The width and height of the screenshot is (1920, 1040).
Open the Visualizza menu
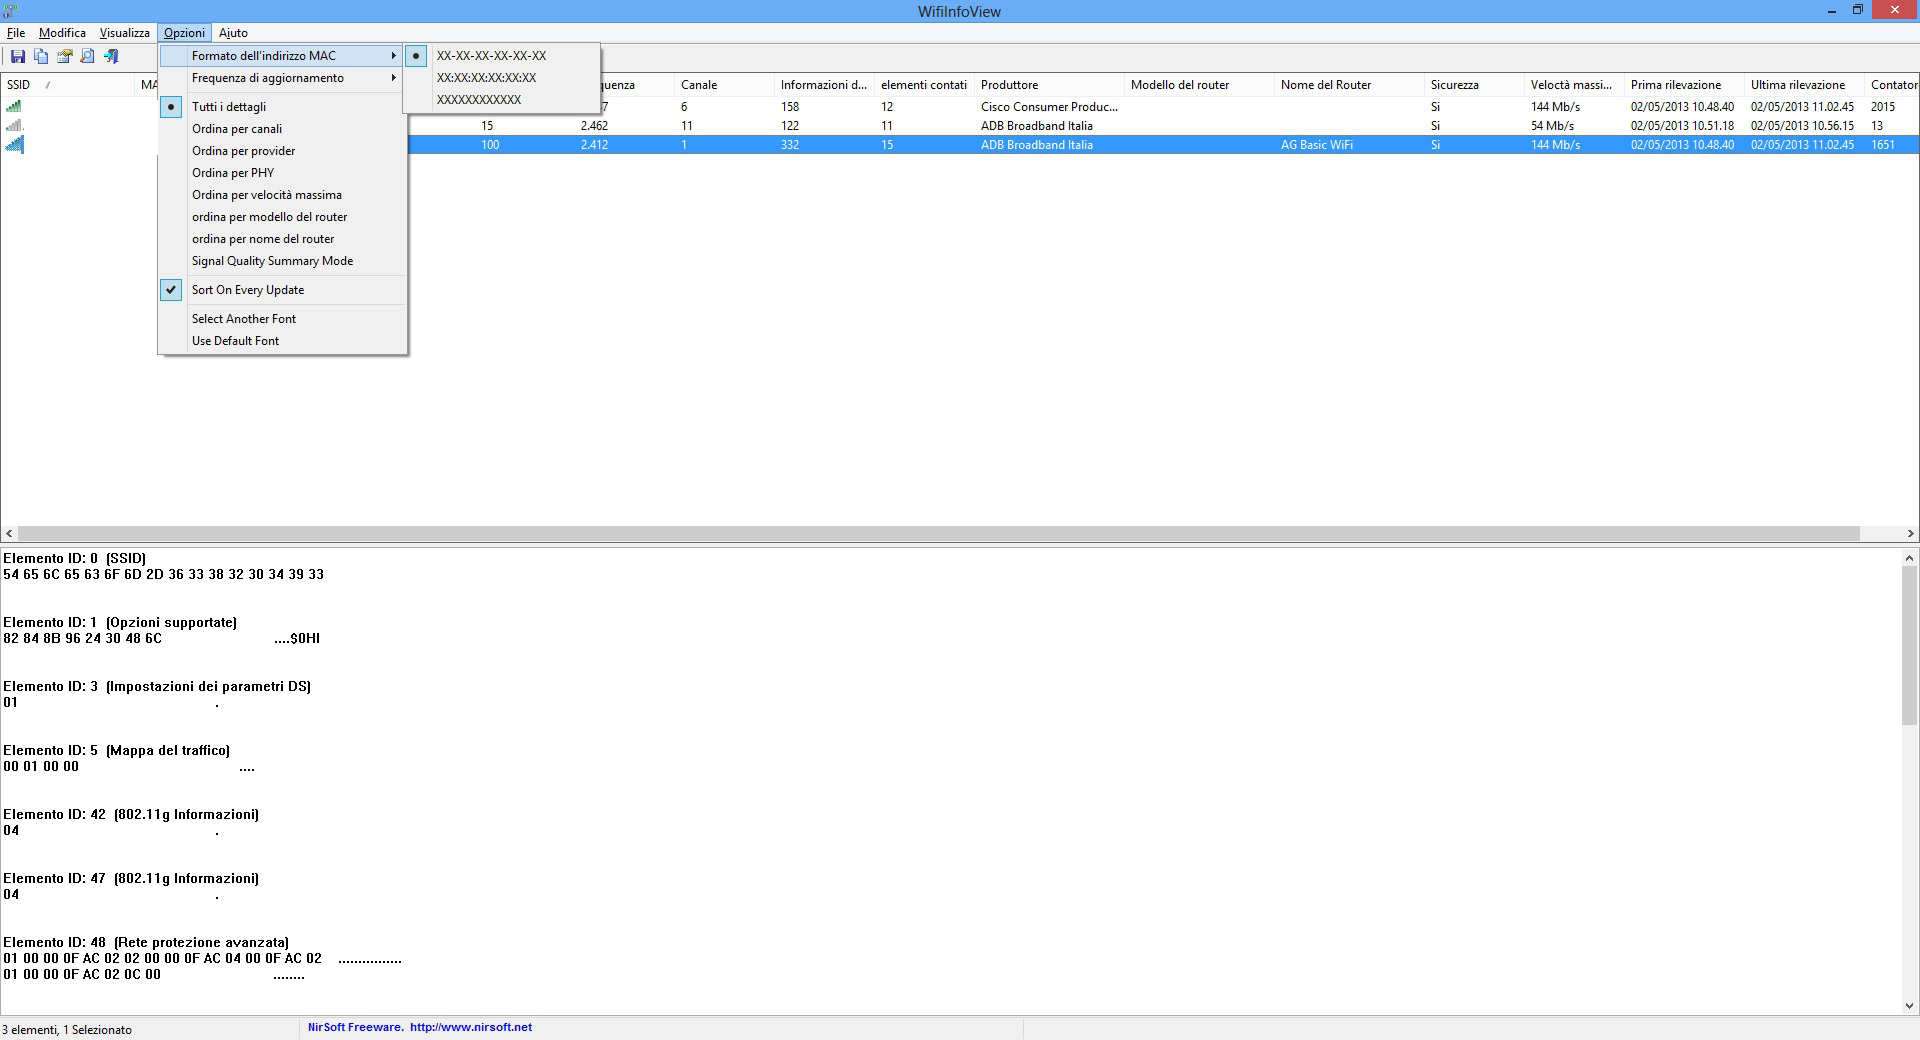(x=124, y=33)
